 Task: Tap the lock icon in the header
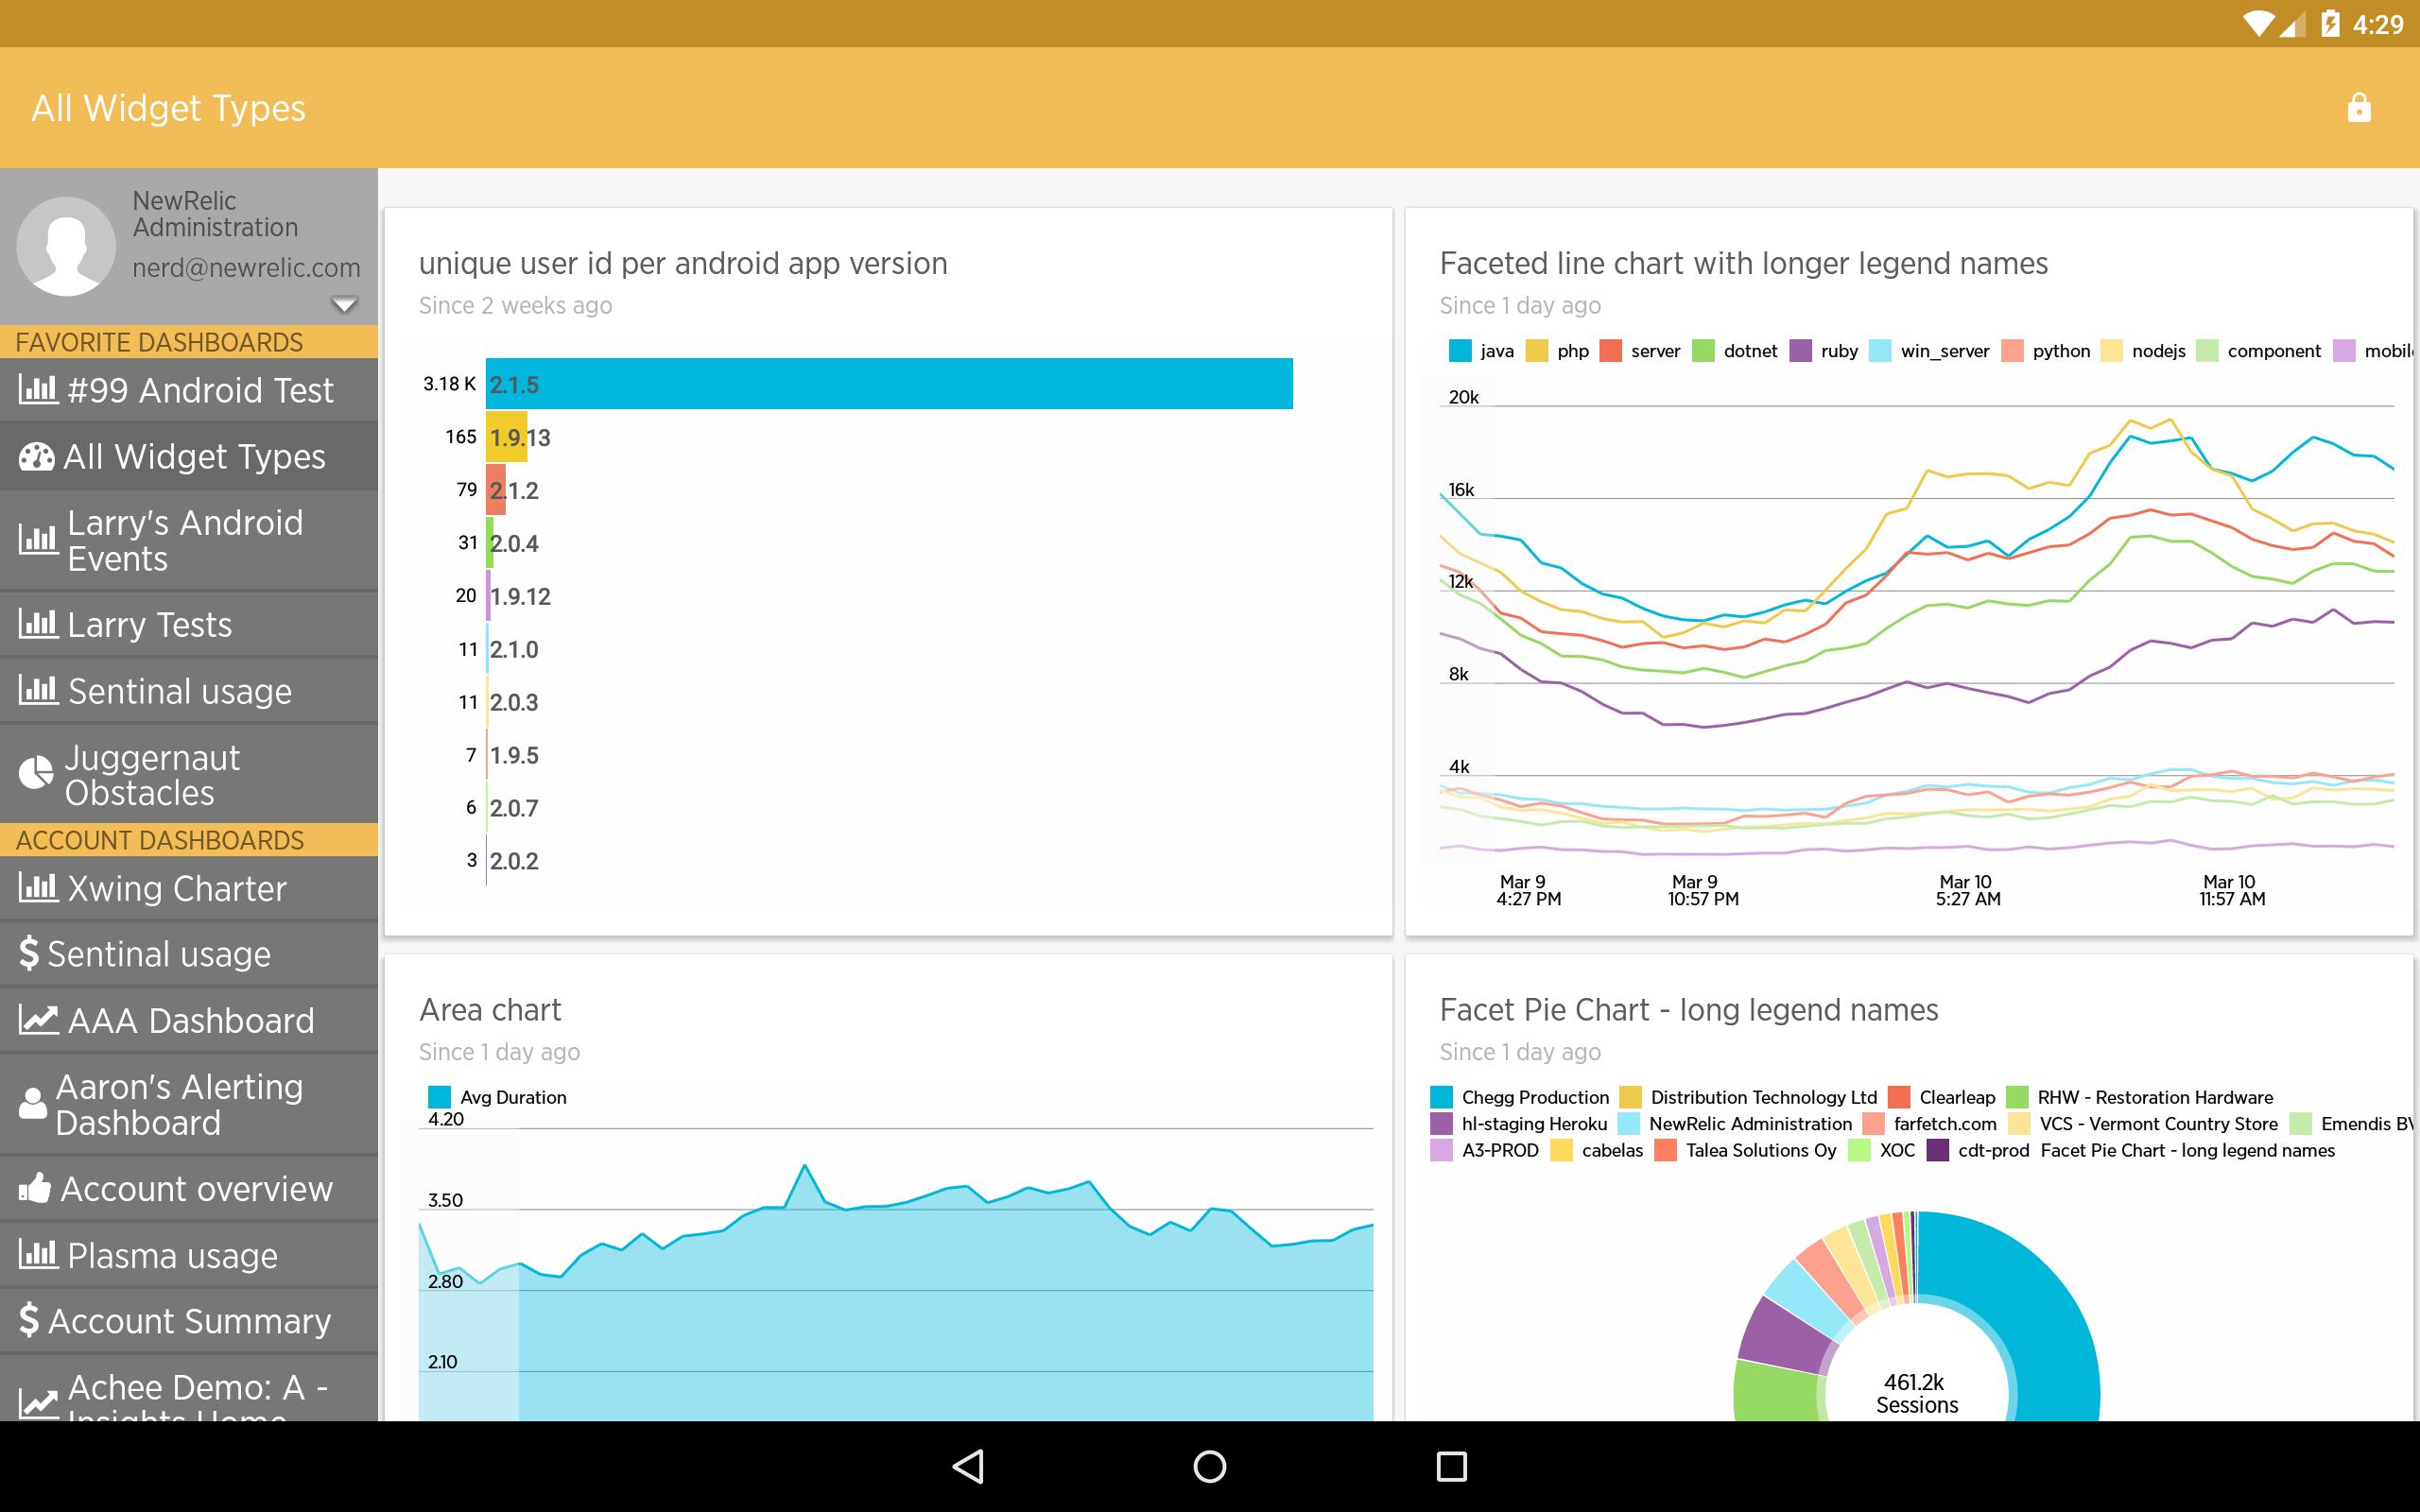tap(2358, 107)
